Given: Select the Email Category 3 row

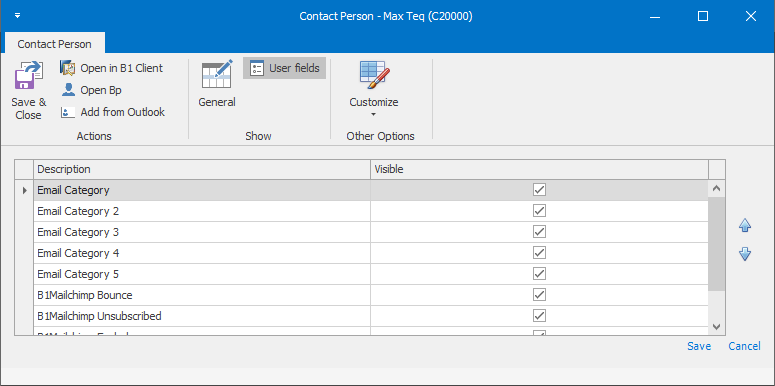Looking at the screenshot, I should point(371,232).
